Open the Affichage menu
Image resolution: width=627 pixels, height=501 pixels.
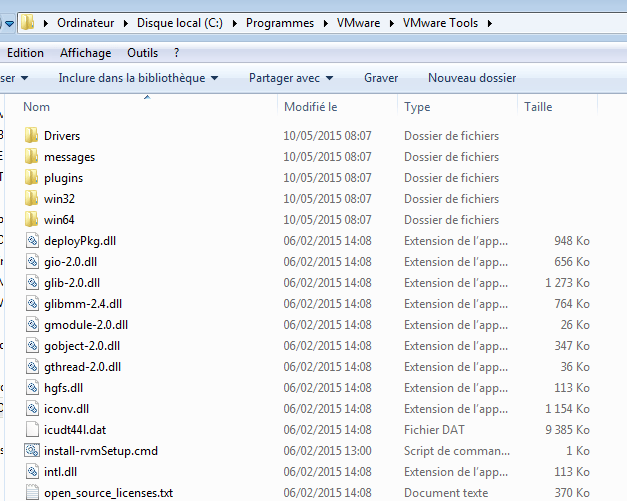tap(85, 52)
